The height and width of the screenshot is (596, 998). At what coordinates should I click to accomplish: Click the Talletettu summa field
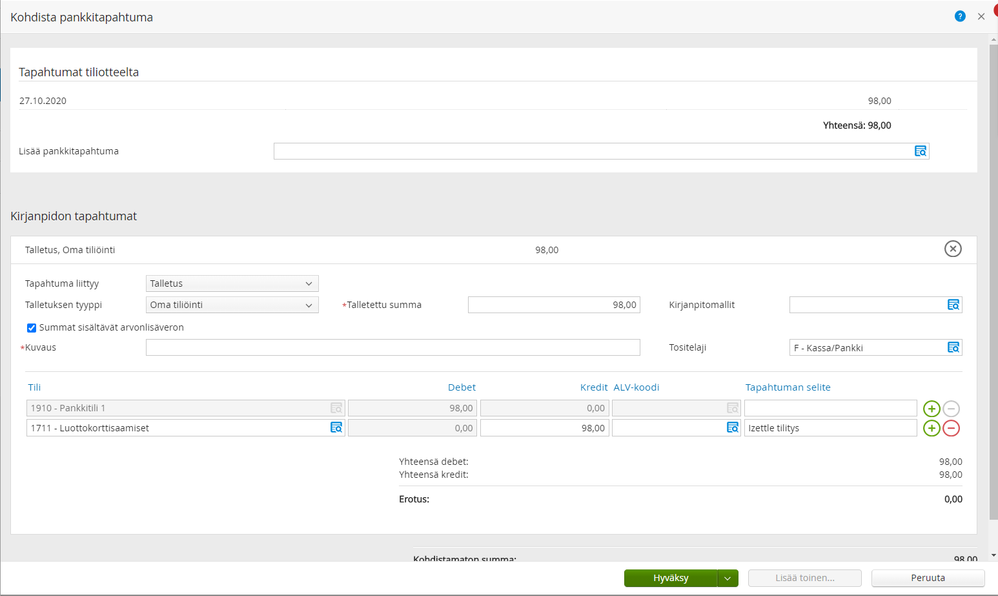554,305
